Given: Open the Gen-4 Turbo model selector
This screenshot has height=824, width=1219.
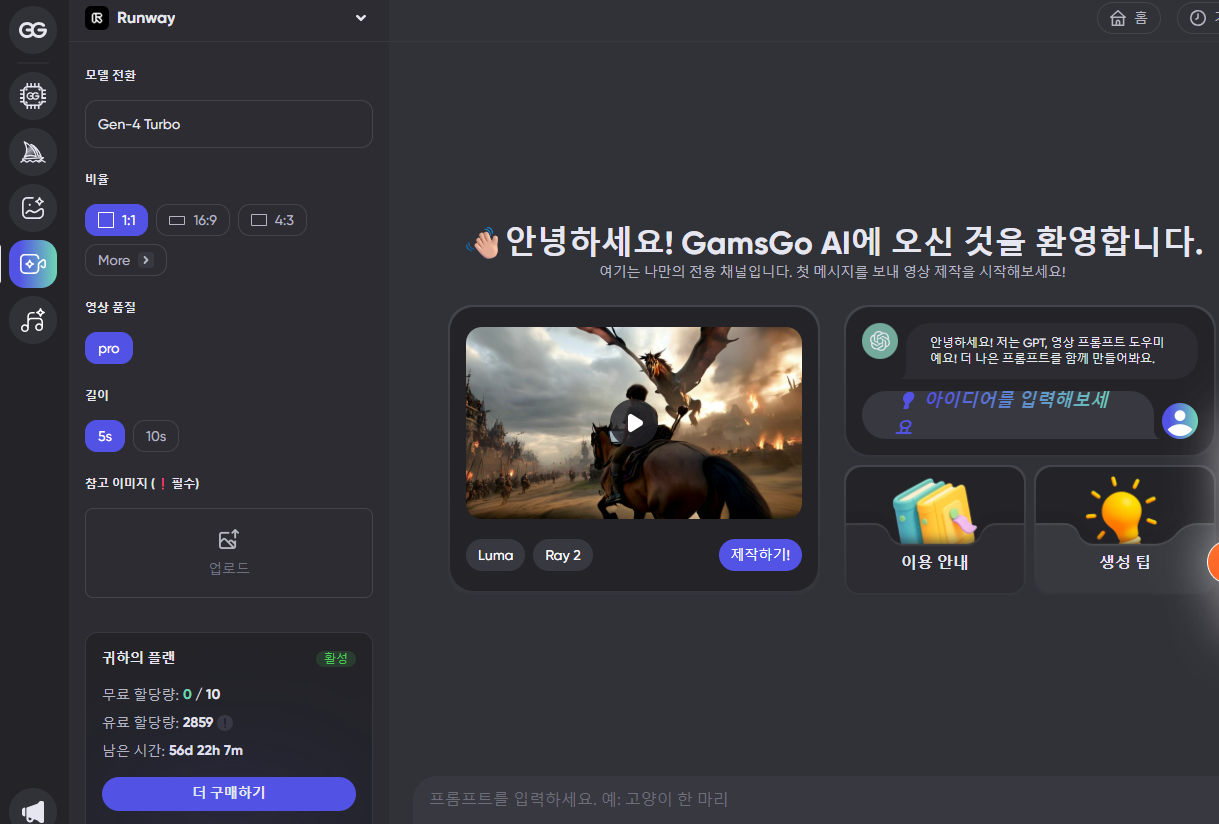Looking at the screenshot, I should (x=229, y=124).
